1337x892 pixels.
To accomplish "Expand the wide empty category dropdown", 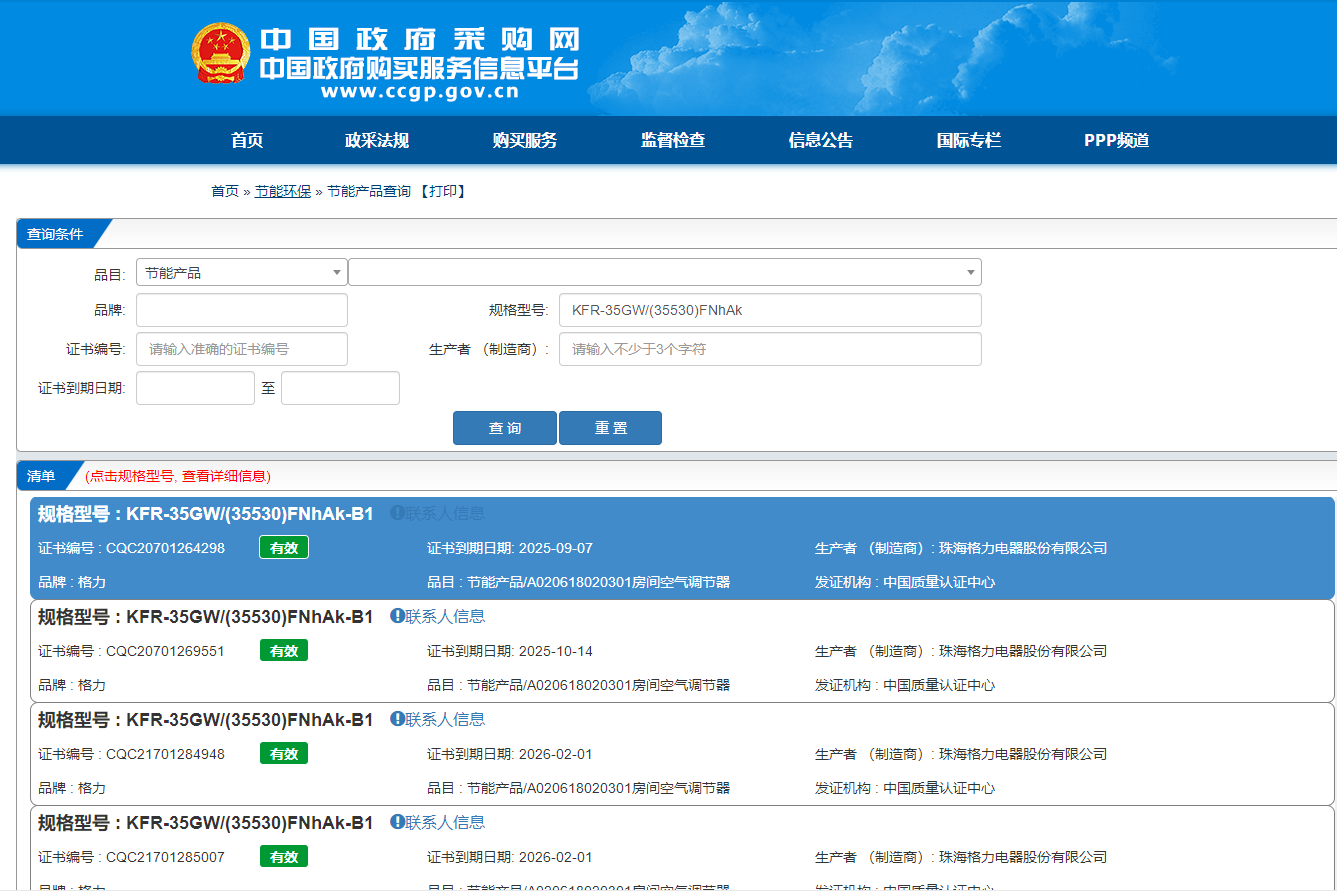I will pyautogui.click(x=665, y=272).
